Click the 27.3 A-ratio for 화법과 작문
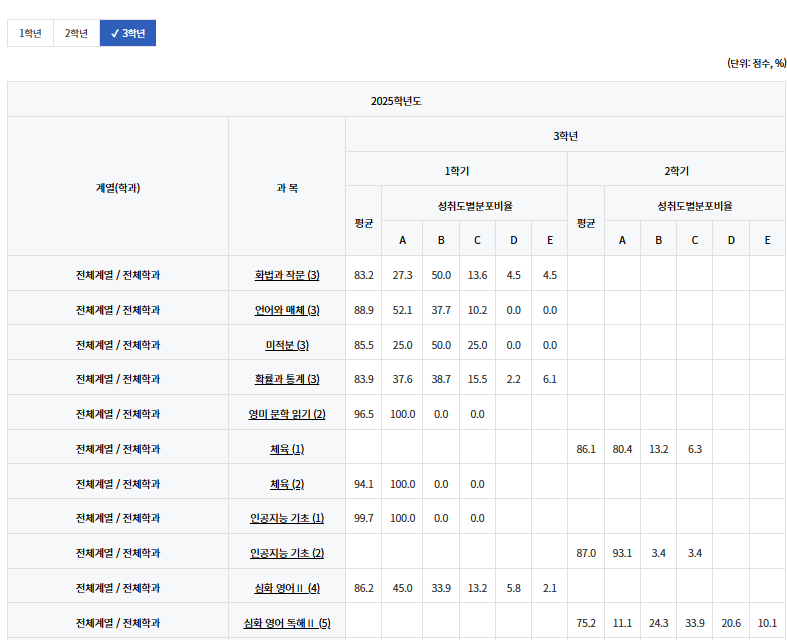Screen dimensions: 787x640 click(x=402, y=276)
